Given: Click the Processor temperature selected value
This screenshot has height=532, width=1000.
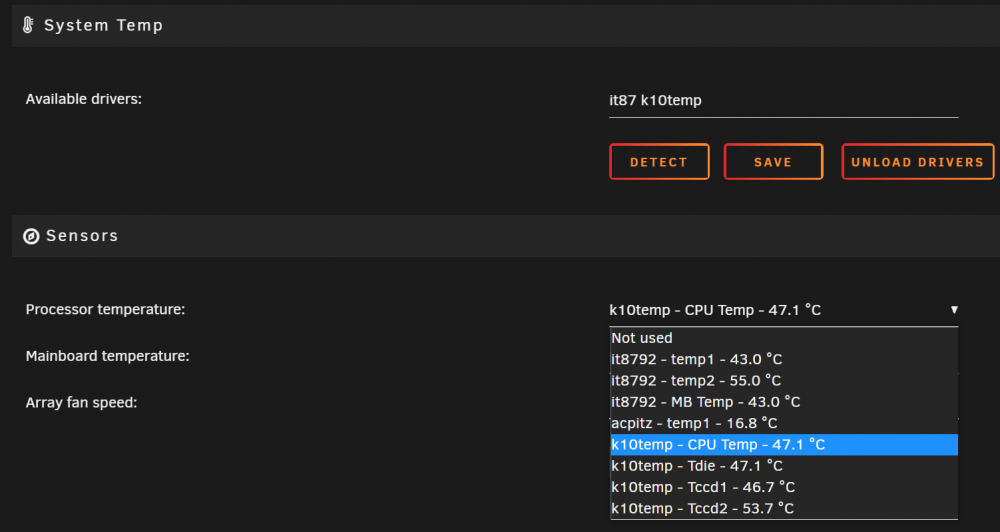Looking at the screenshot, I should (x=715, y=310).
